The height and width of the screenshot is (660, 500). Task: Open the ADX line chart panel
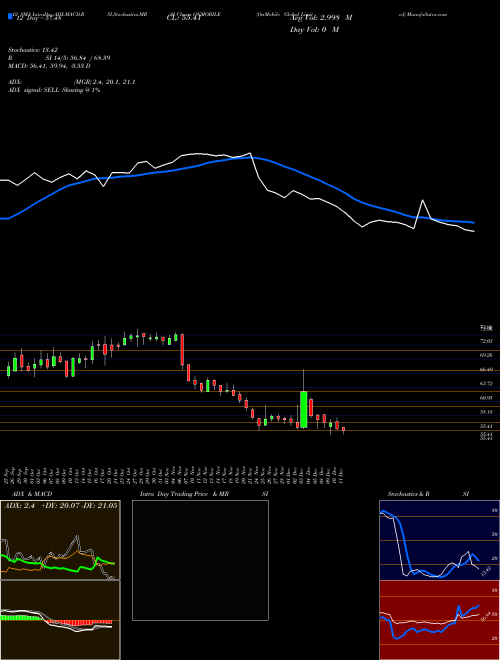pyautogui.click(x=60, y=540)
